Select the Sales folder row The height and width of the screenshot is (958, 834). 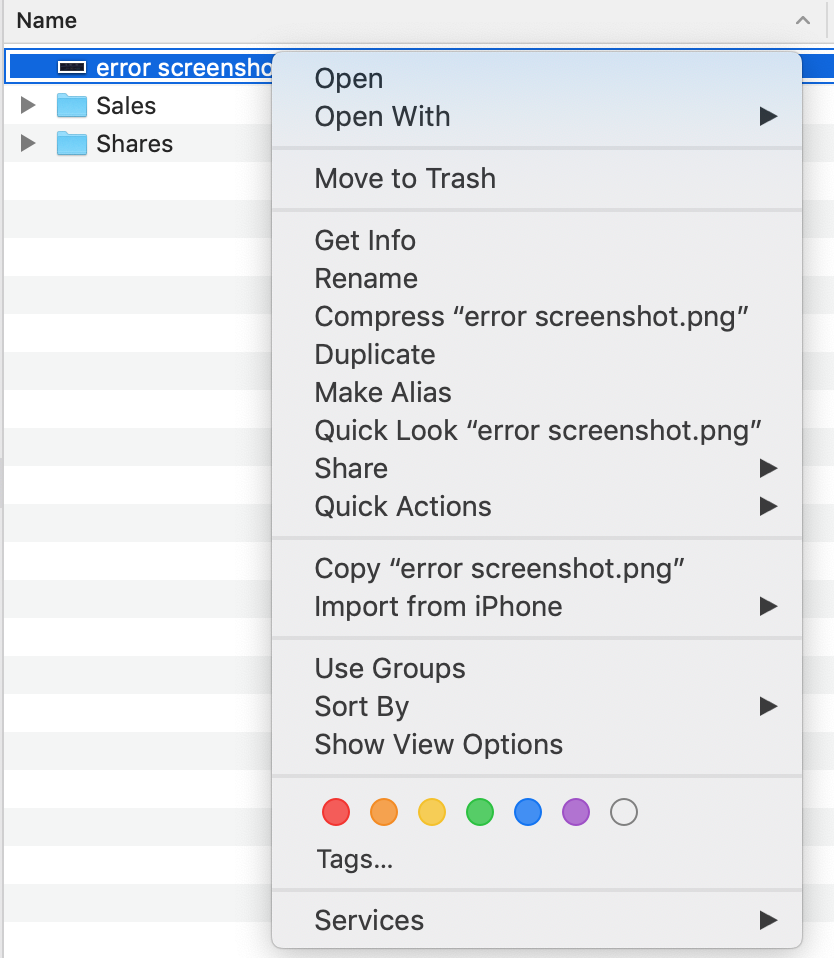[x=137, y=106]
